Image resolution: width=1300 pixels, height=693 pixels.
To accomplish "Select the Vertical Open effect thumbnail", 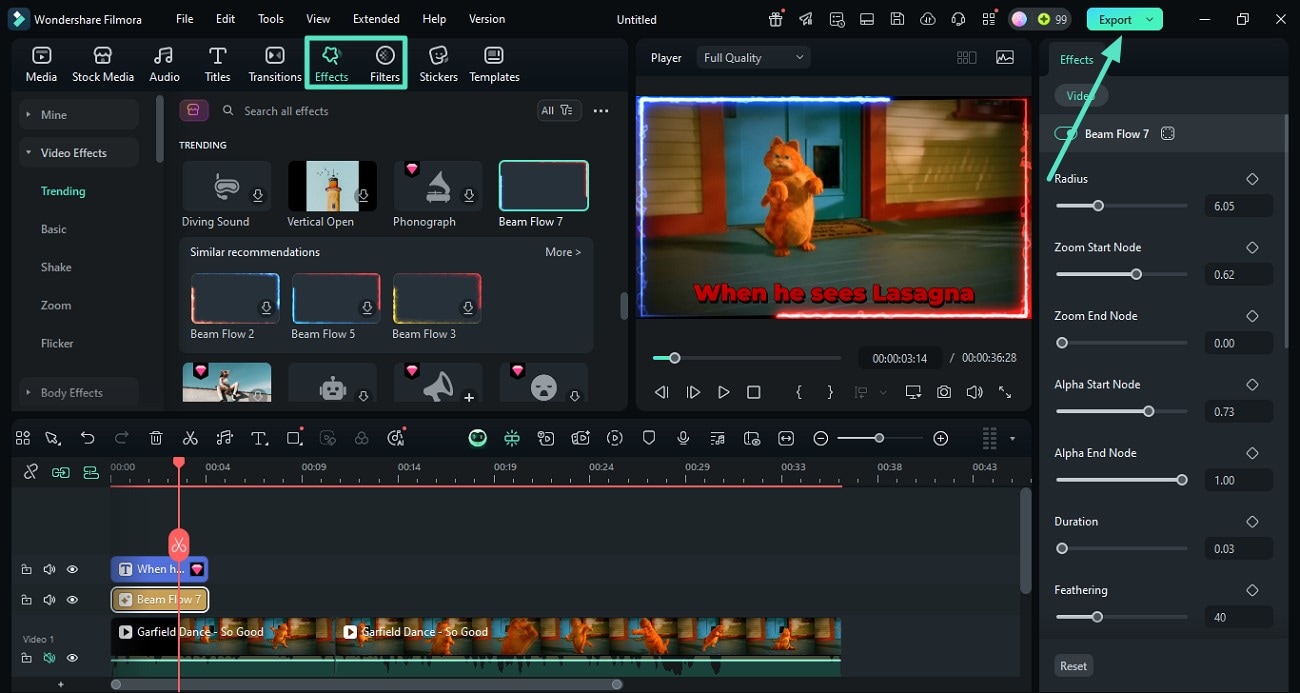I will point(332,186).
